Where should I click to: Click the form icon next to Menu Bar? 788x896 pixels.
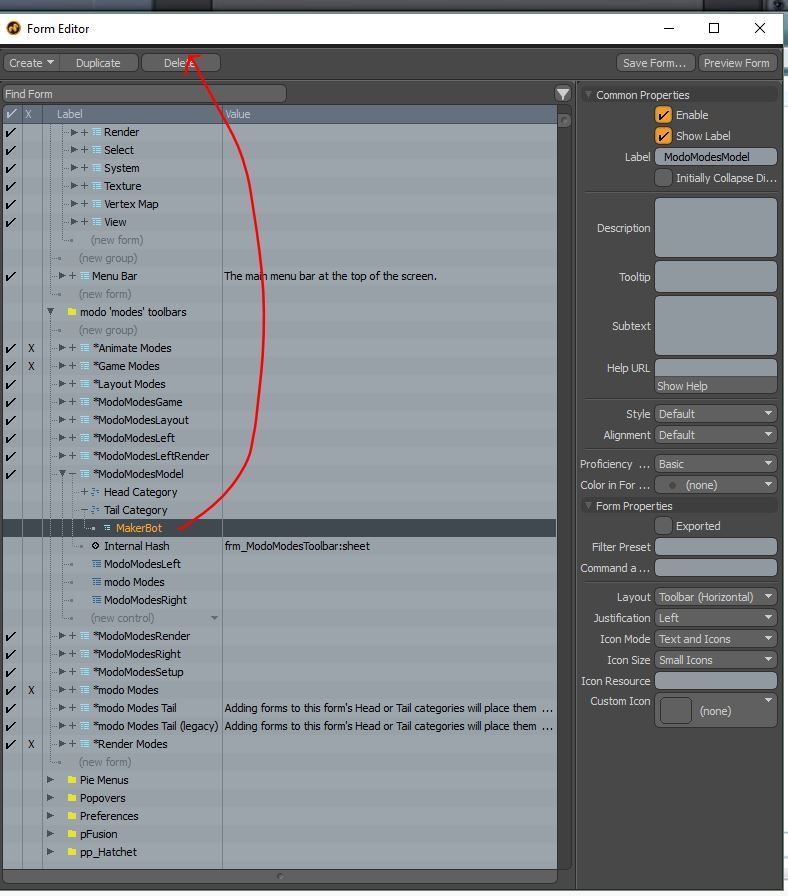[85, 276]
